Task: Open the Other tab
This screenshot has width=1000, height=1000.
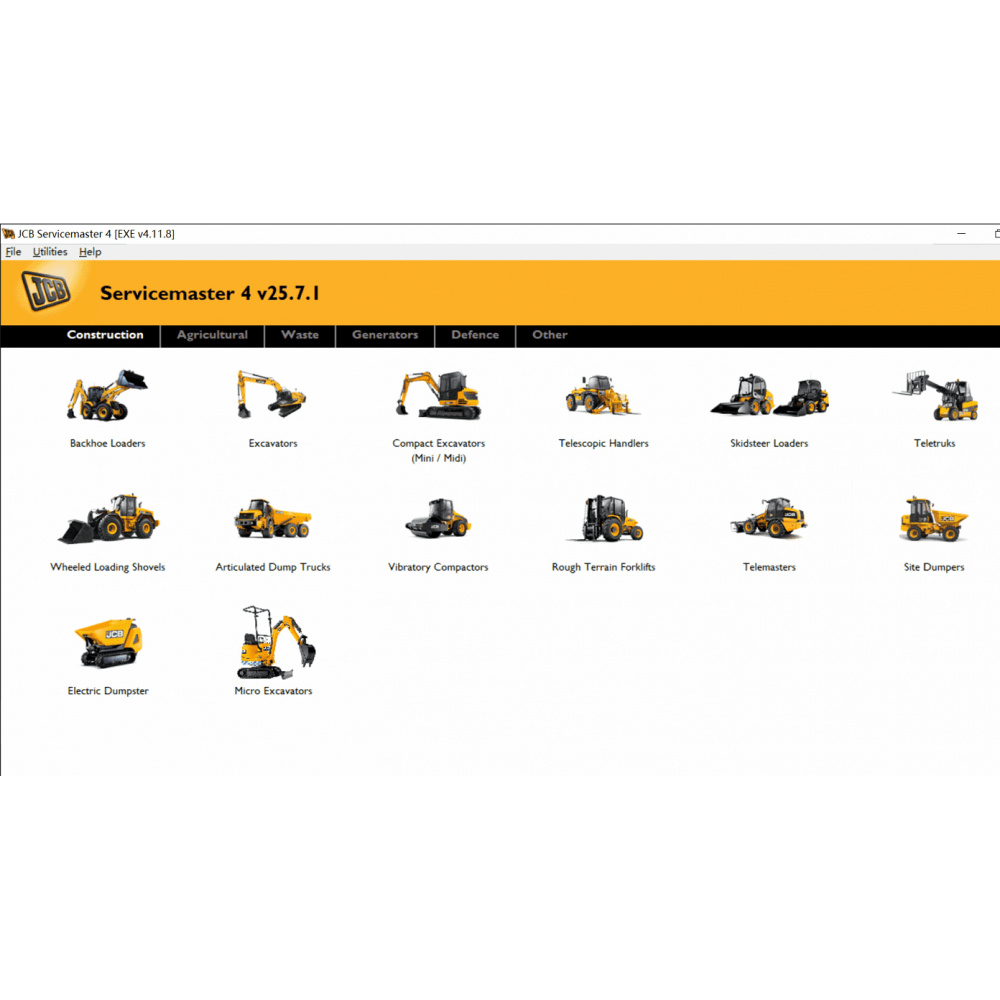Action: [x=550, y=335]
